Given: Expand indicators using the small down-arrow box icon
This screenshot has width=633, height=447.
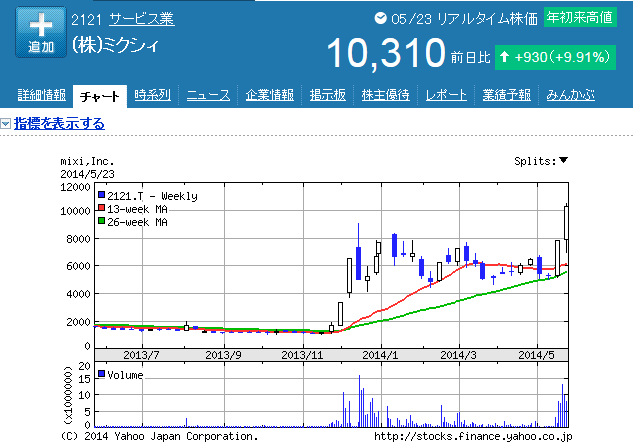Looking at the screenshot, I should [5, 124].
